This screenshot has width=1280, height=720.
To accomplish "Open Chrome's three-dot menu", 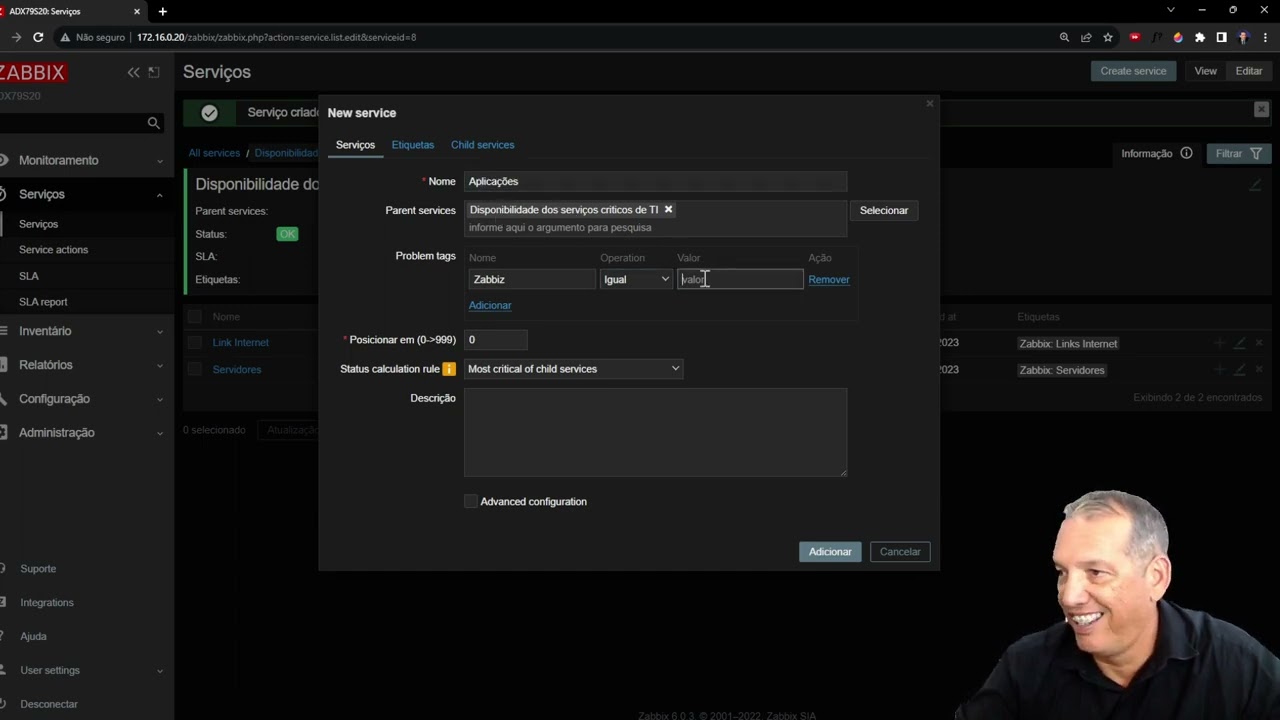I will pos(1266,37).
